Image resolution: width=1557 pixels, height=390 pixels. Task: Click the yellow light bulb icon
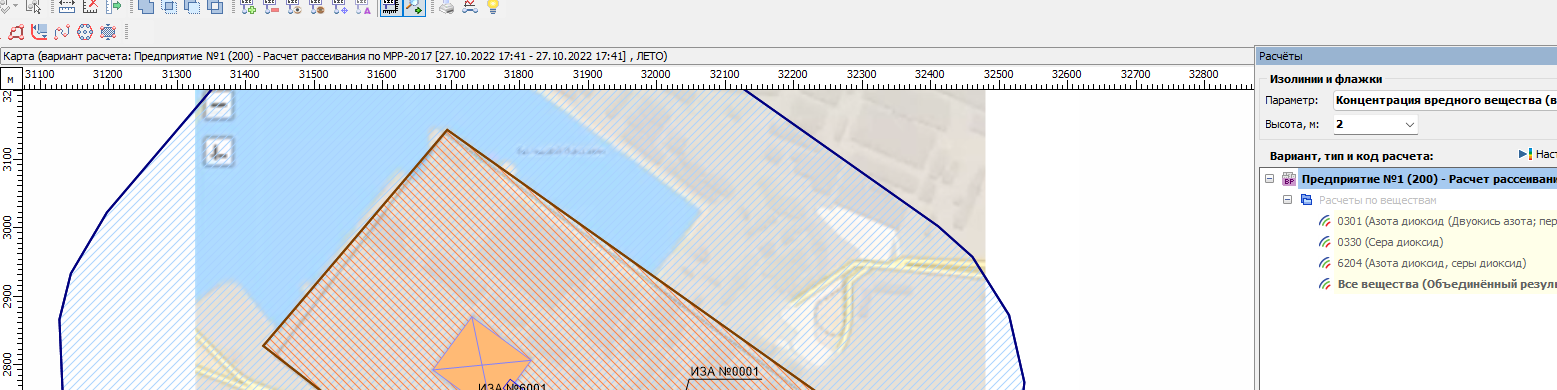492,6
